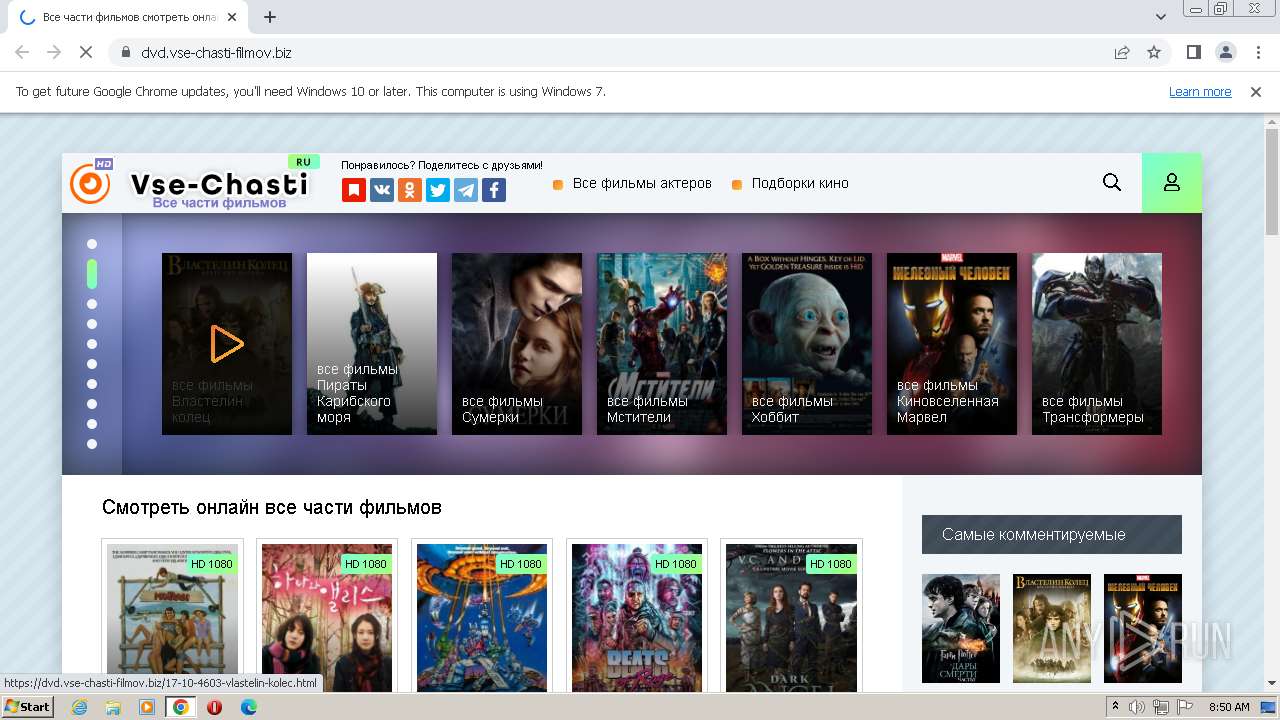This screenshot has height=720, width=1280.
Task: Open File Explorer from taskbar
Action: click(x=113, y=707)
